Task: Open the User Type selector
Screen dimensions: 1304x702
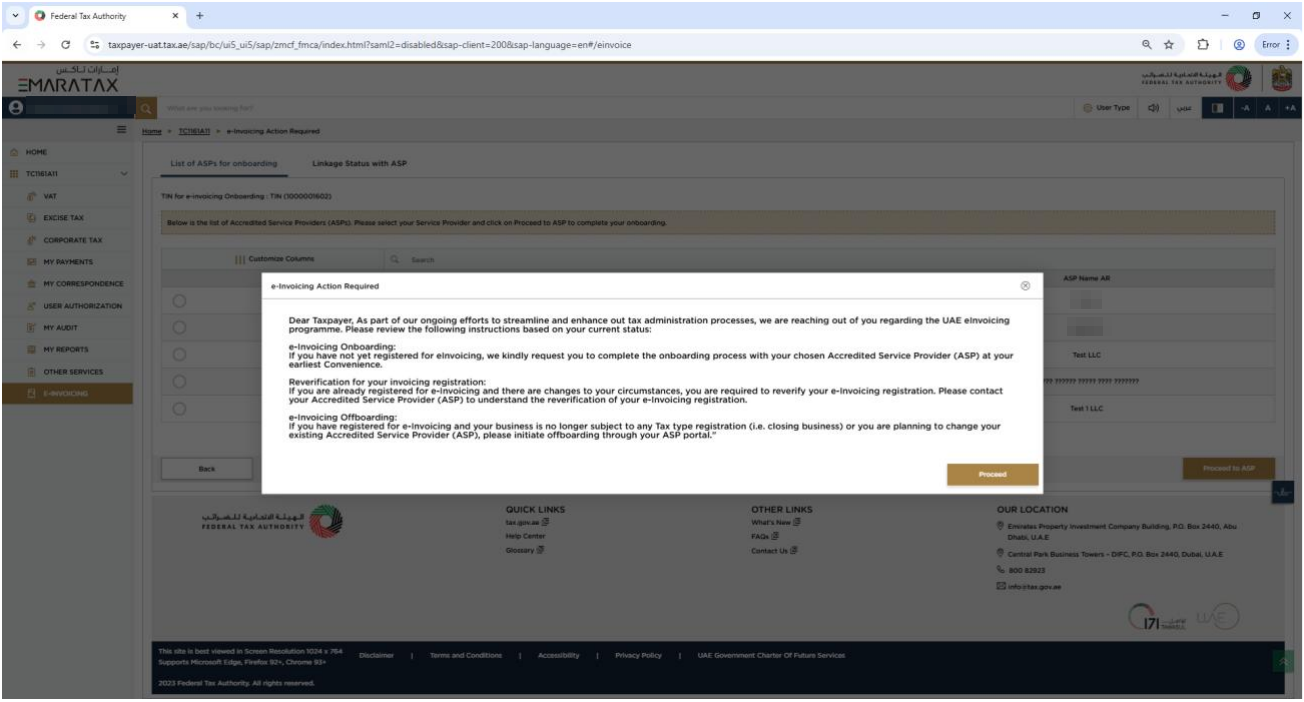Action: point(1106,108)
